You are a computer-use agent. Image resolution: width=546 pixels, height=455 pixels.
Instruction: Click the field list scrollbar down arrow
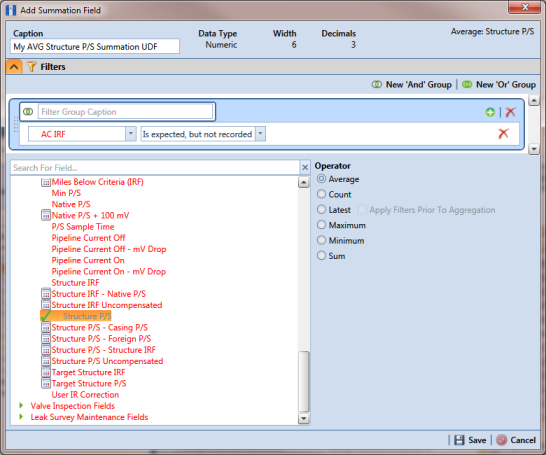click(304, 418)
